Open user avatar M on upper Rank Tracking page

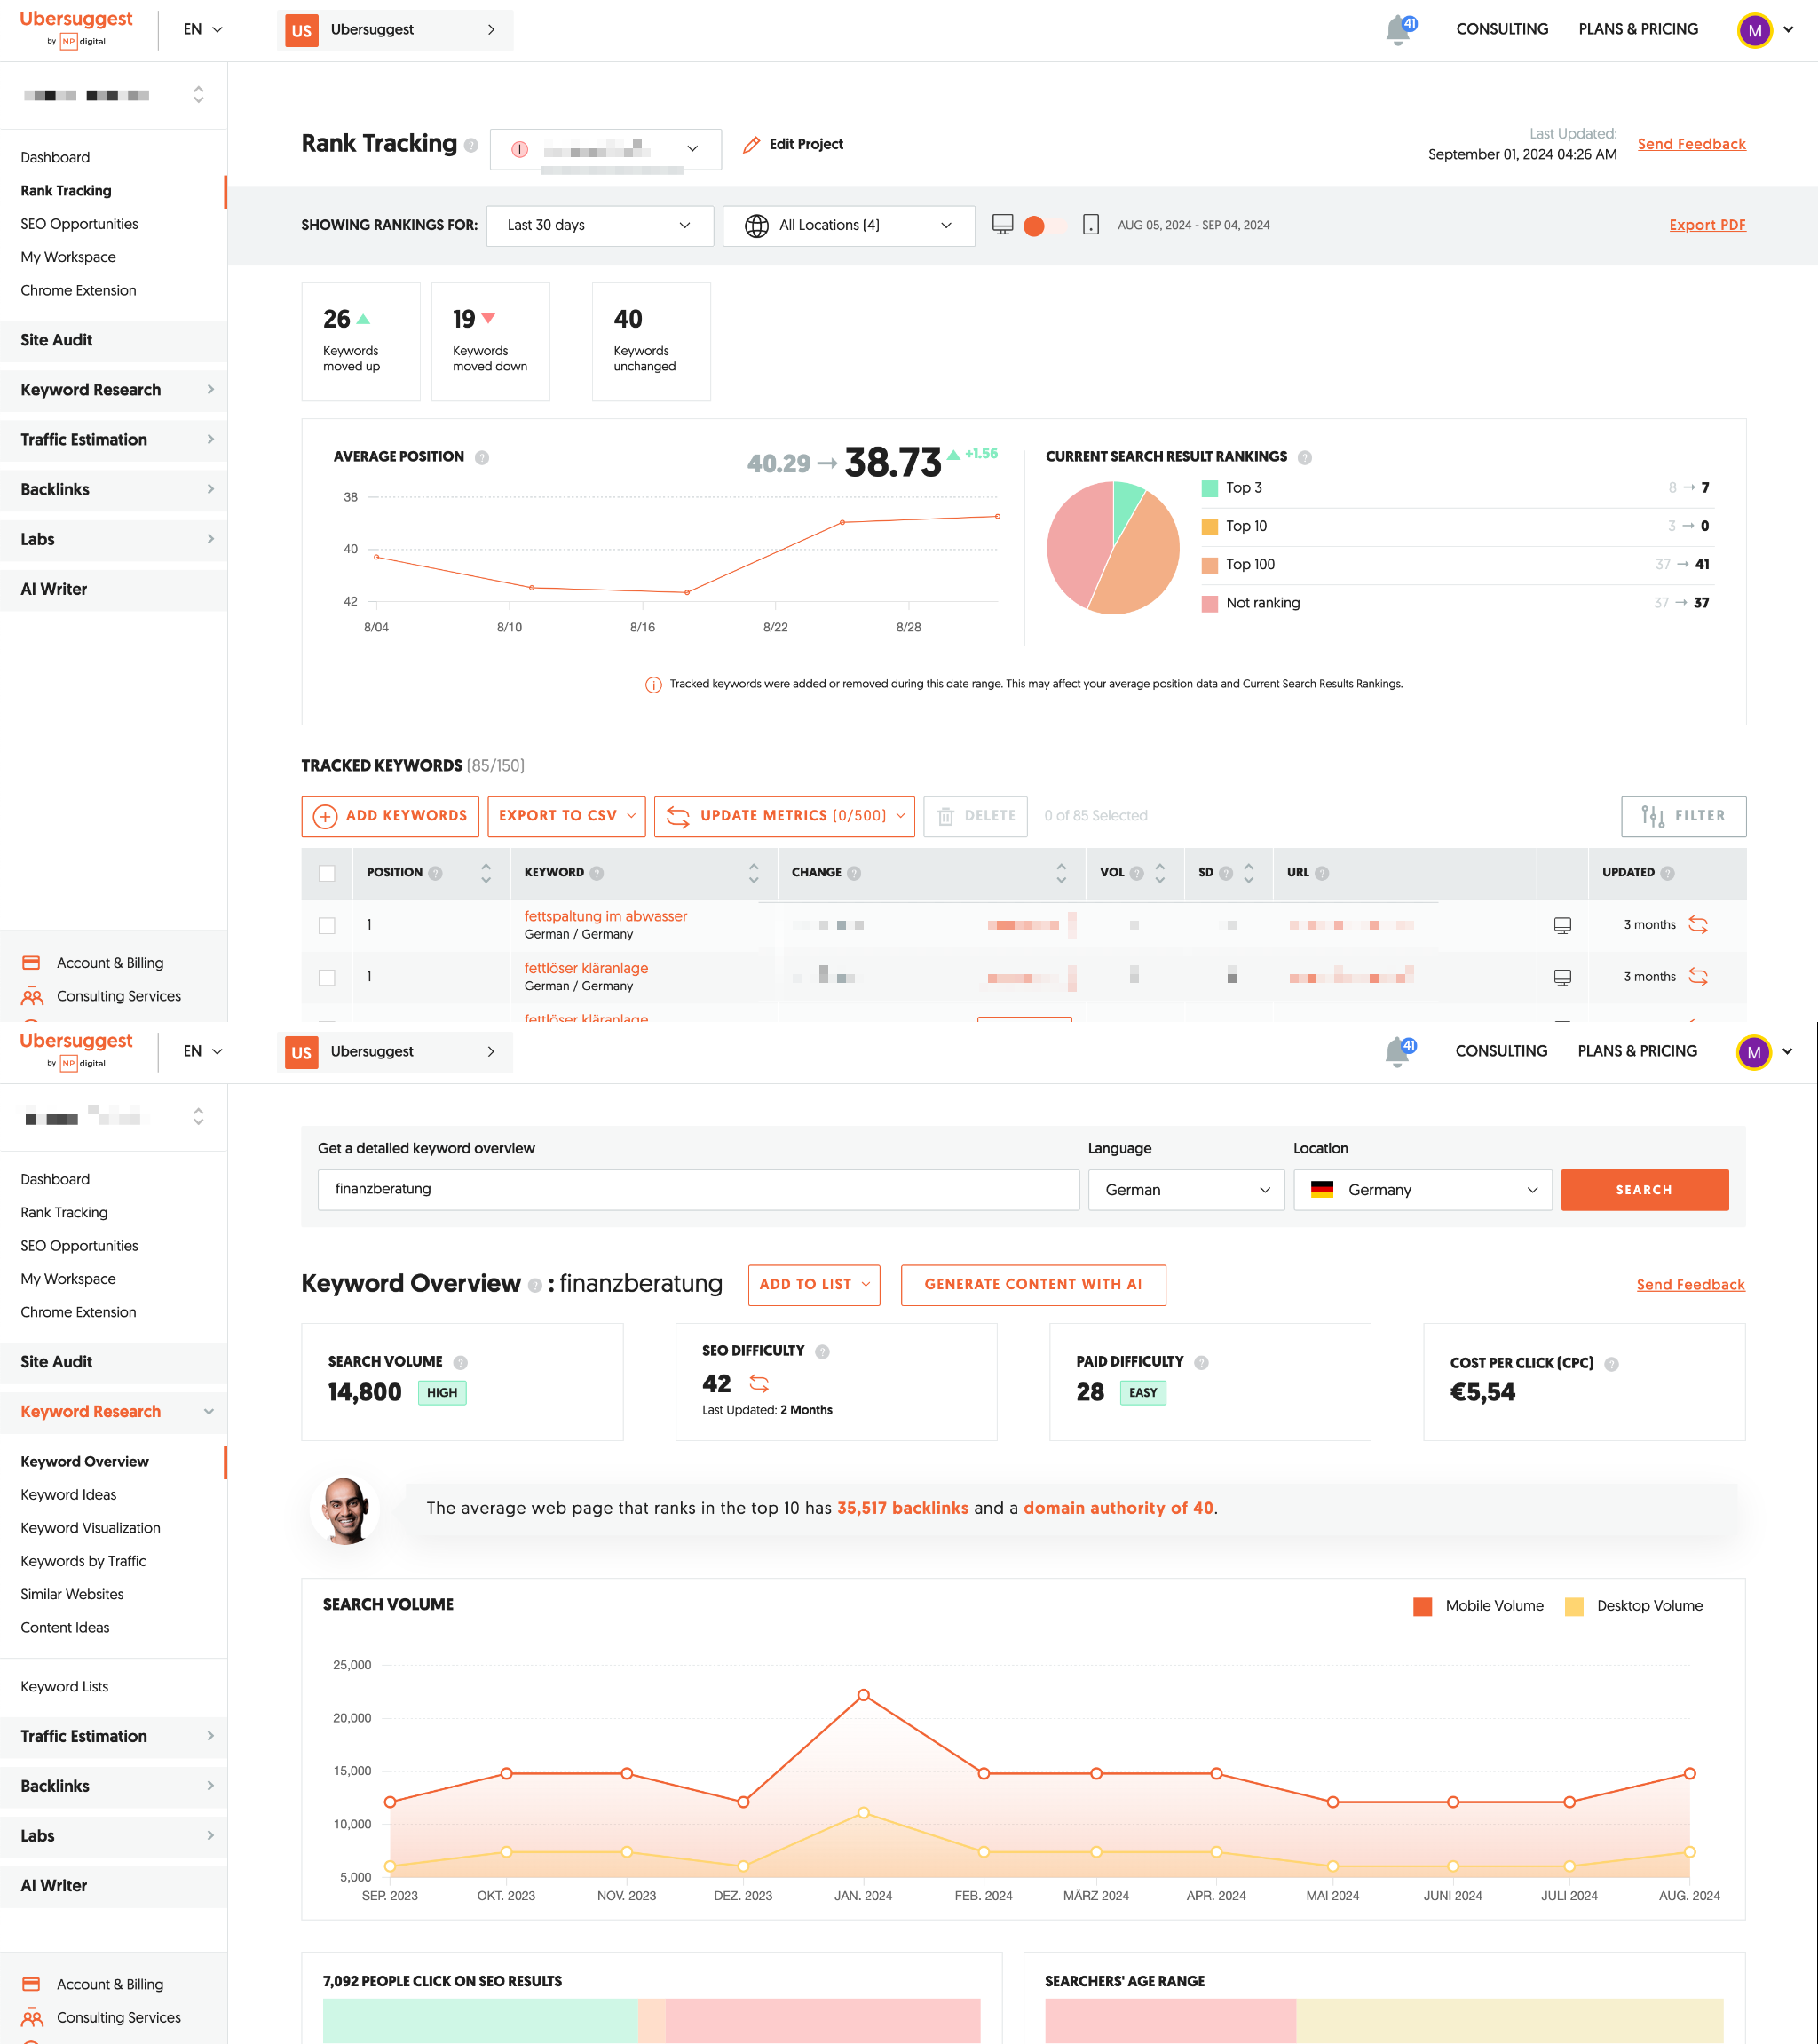pos(1754,30)
